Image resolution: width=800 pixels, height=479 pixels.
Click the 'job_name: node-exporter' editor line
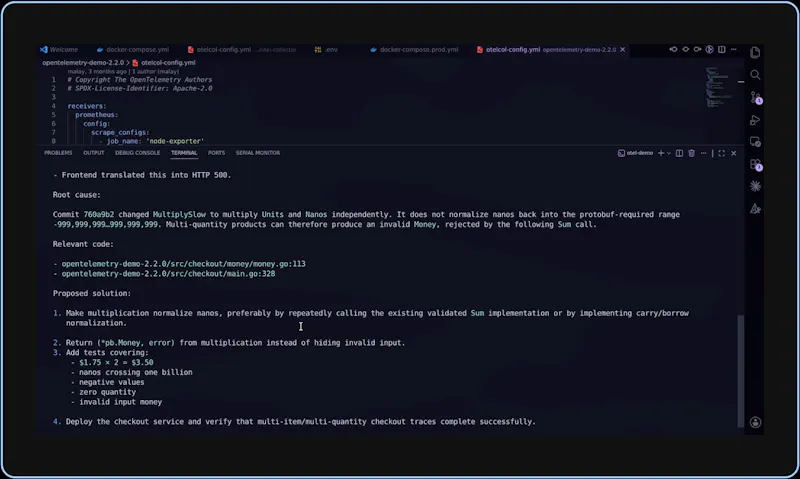point(152,141)
